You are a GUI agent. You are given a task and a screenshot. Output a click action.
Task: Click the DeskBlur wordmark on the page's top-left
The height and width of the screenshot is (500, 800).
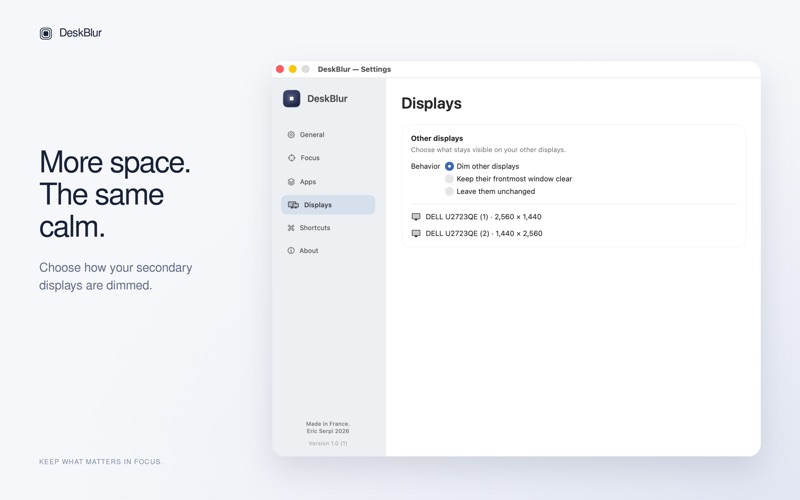coord(81,33)
